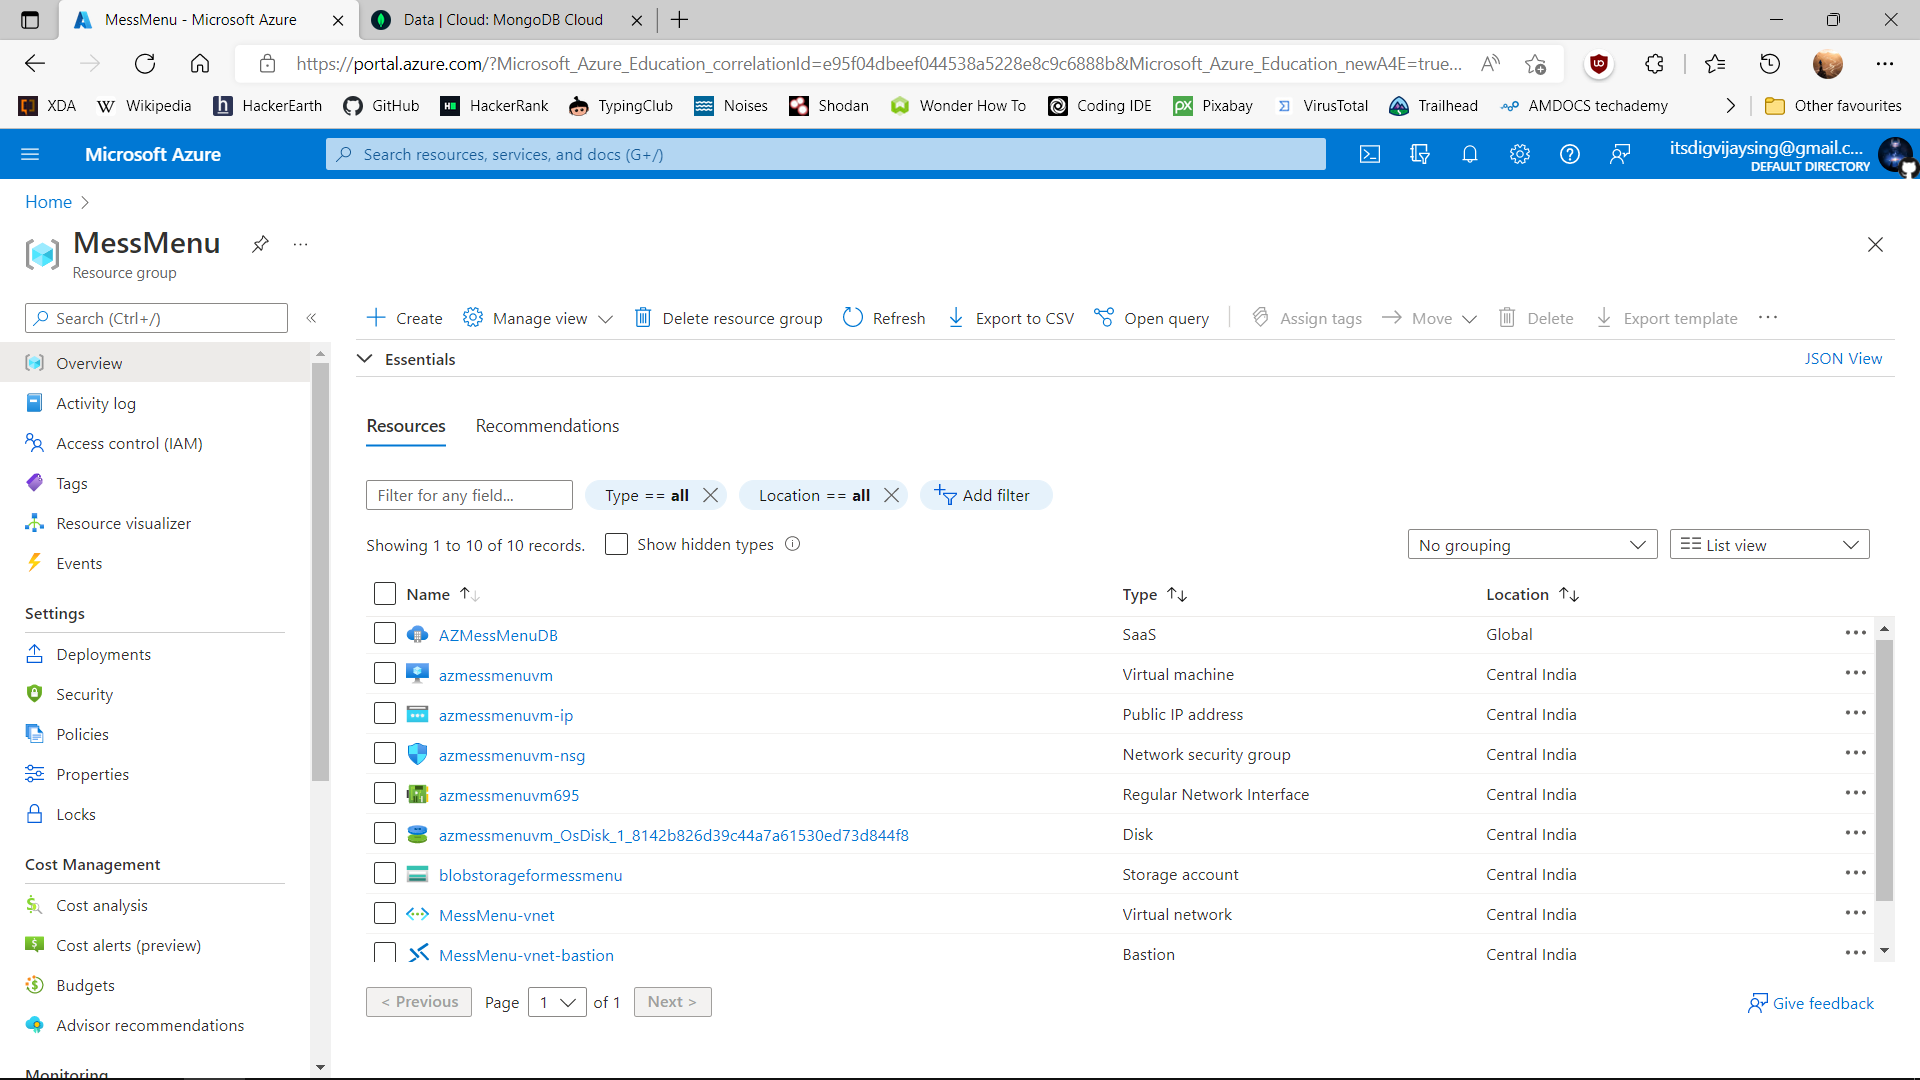Check the azmessmenuvm row checkbox

coord(384,673)
